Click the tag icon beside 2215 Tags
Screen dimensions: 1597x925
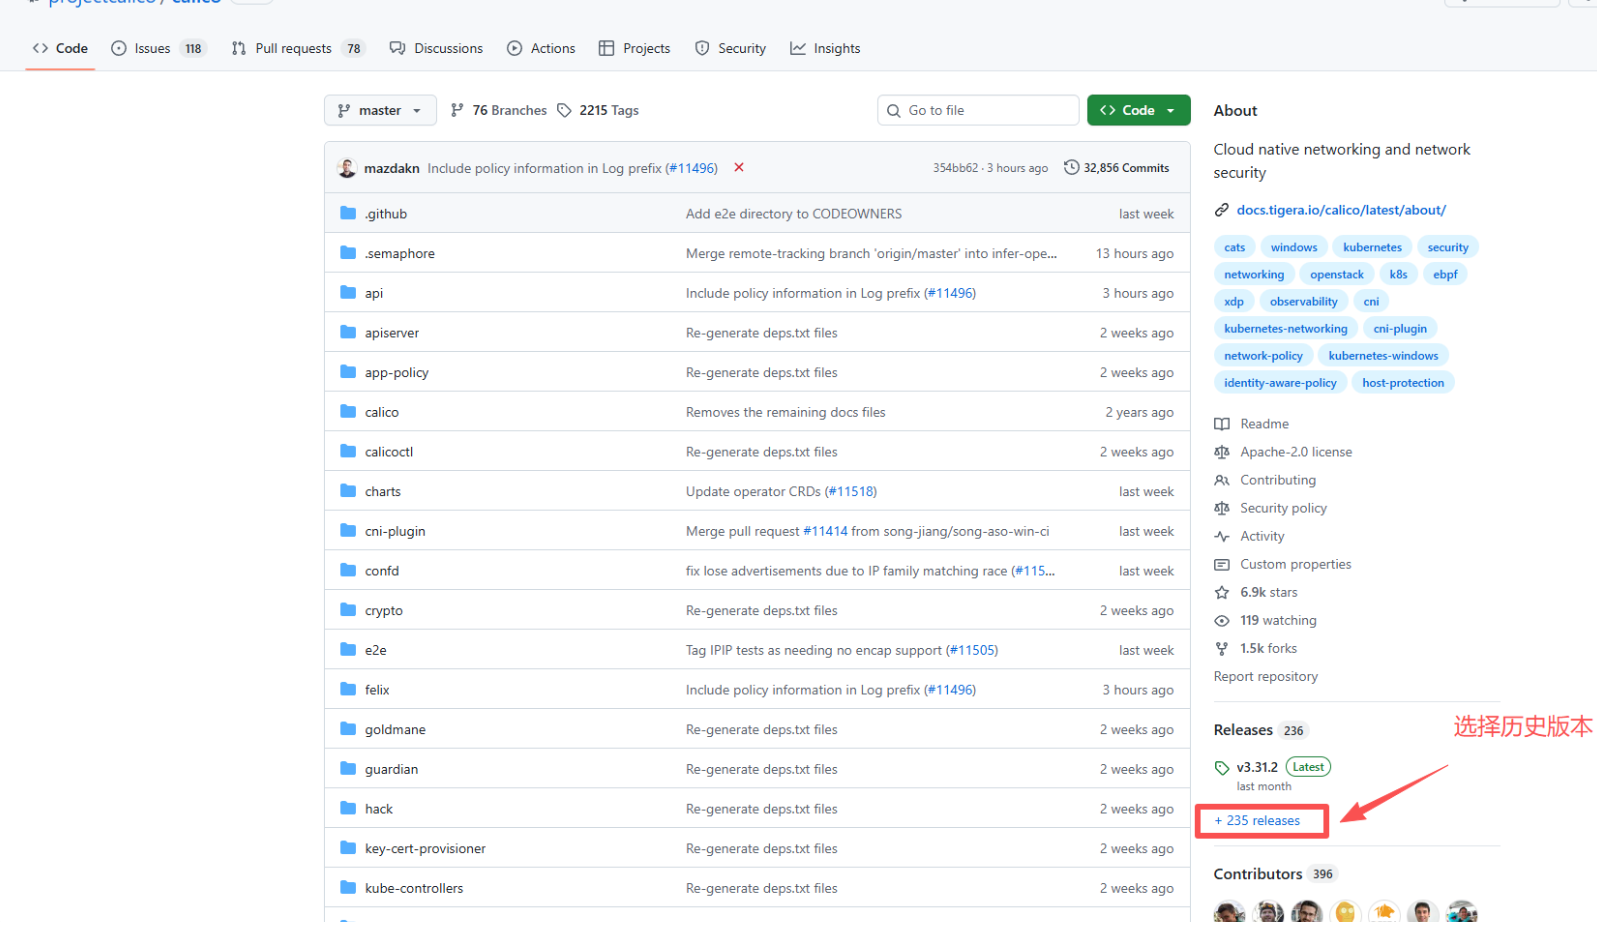pos(564,110)
